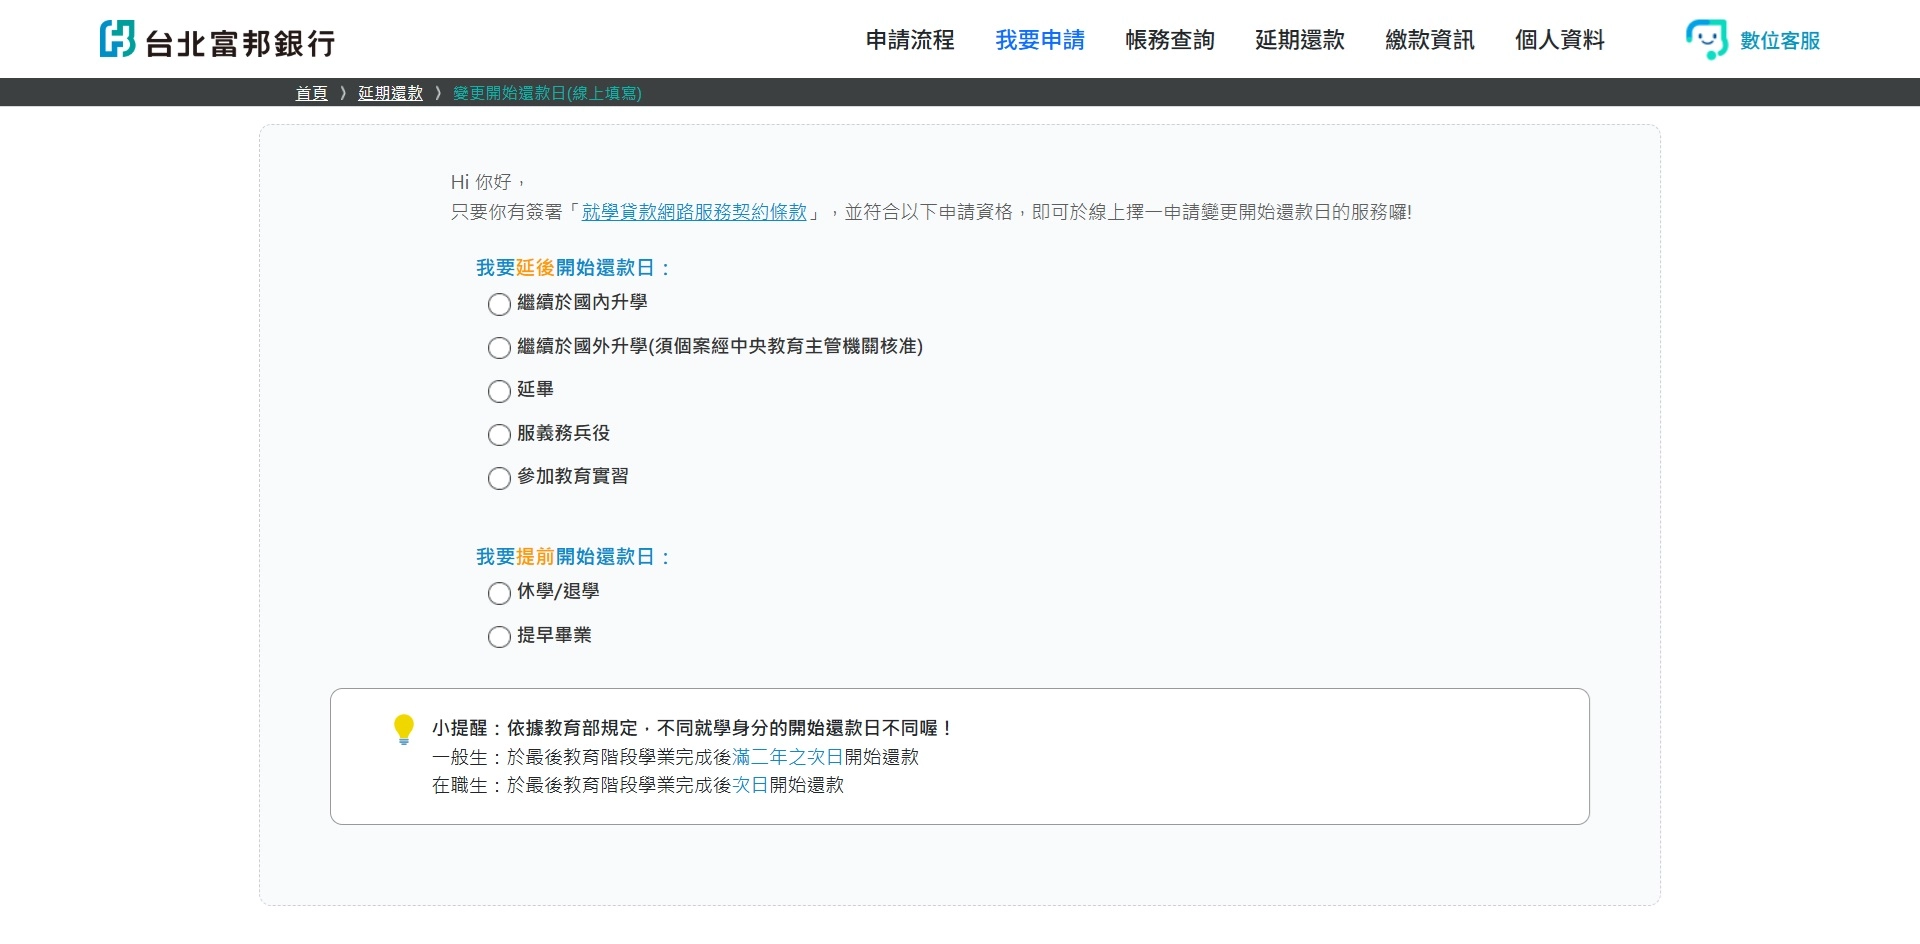Image resolution: width=1920 pixels, height=944 pixels.
Task: Select 繼續於國內升學 radio option
Action: click(499, 304)
